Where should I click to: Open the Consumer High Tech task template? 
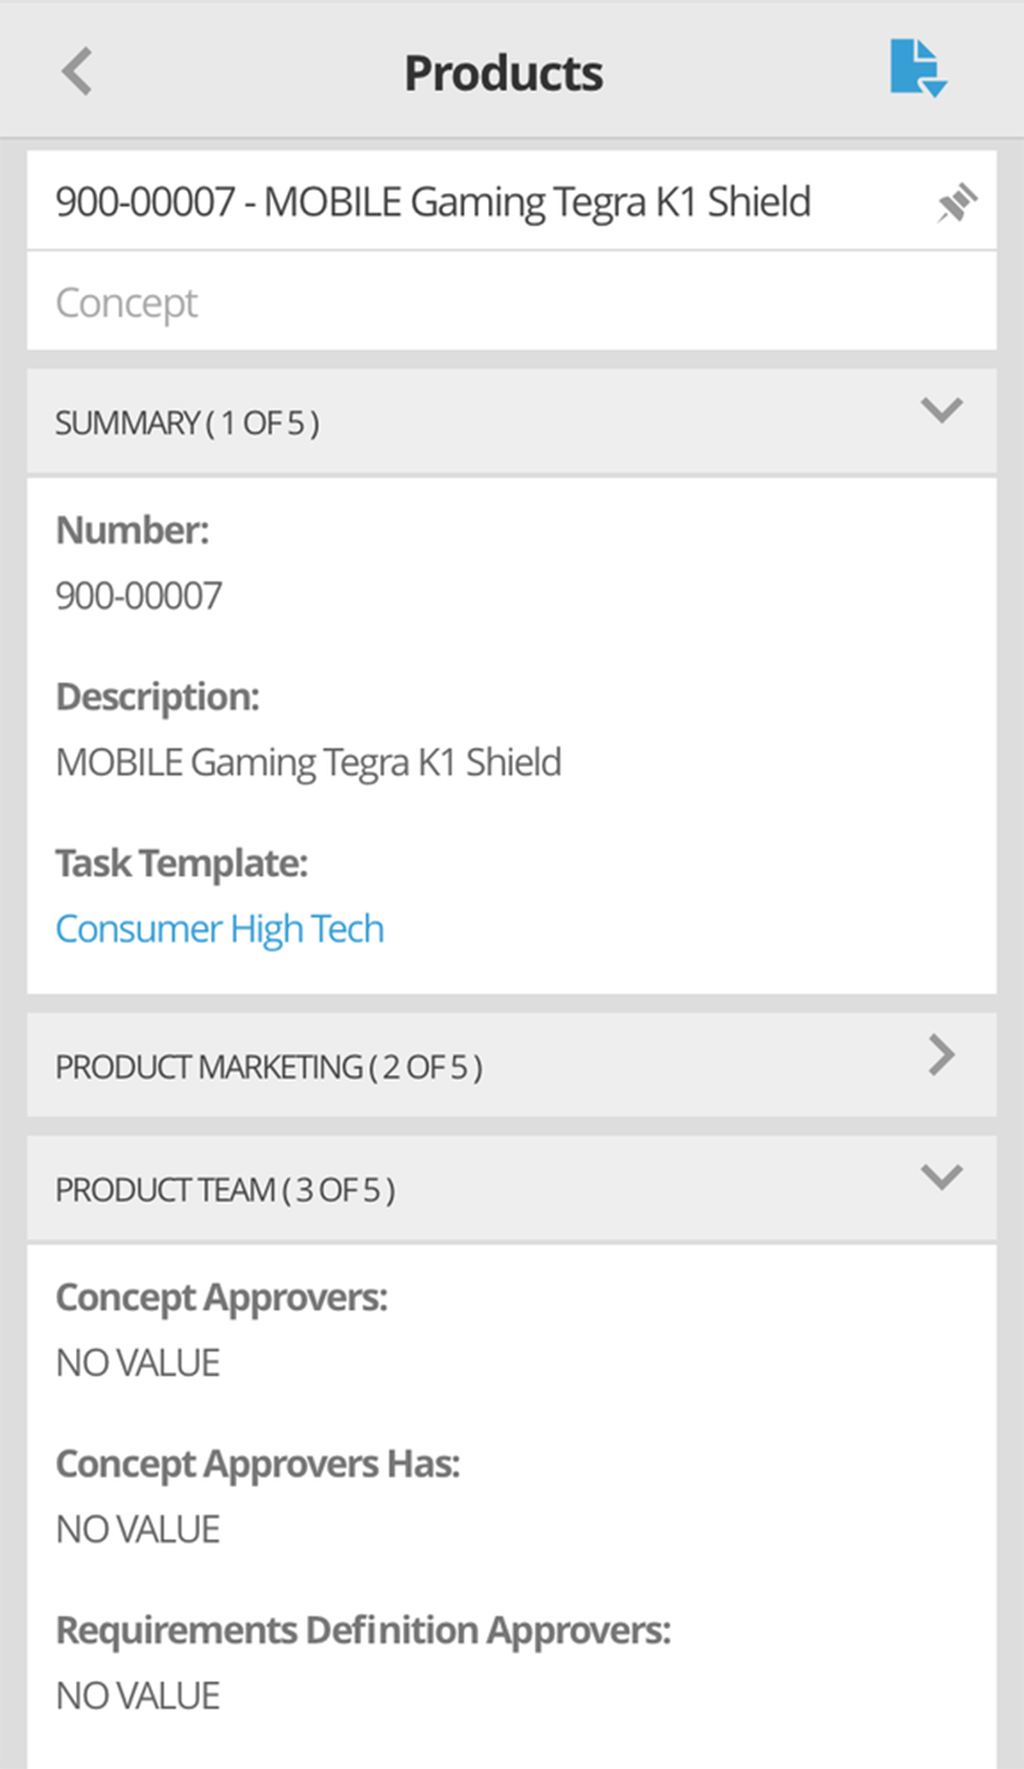coord(220,929)
